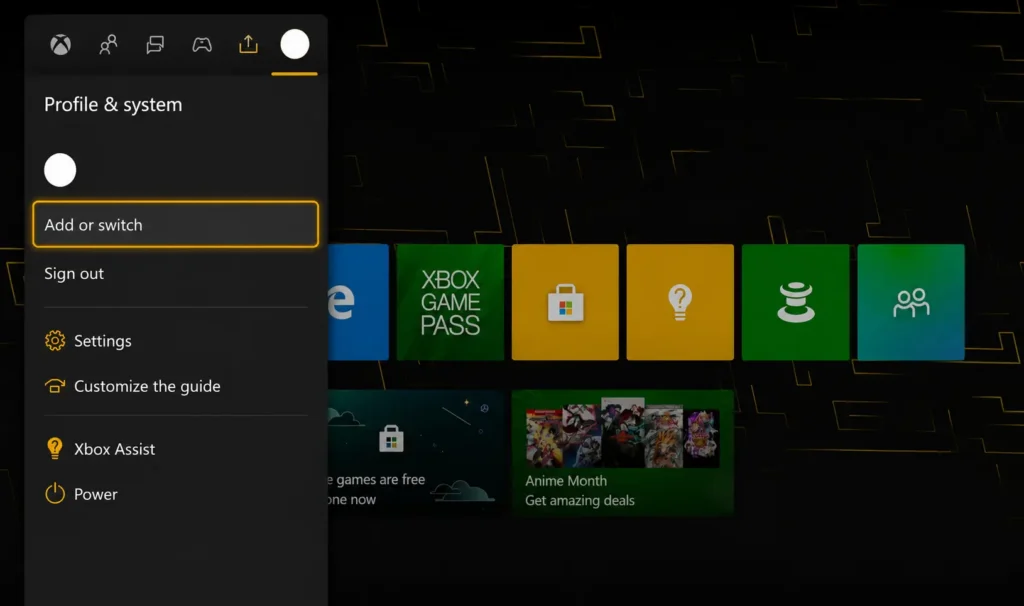Click the Power symbol icon
The height and width of the screenshot is (606, 1024).
pyautogui.click(x=55, y=493)
